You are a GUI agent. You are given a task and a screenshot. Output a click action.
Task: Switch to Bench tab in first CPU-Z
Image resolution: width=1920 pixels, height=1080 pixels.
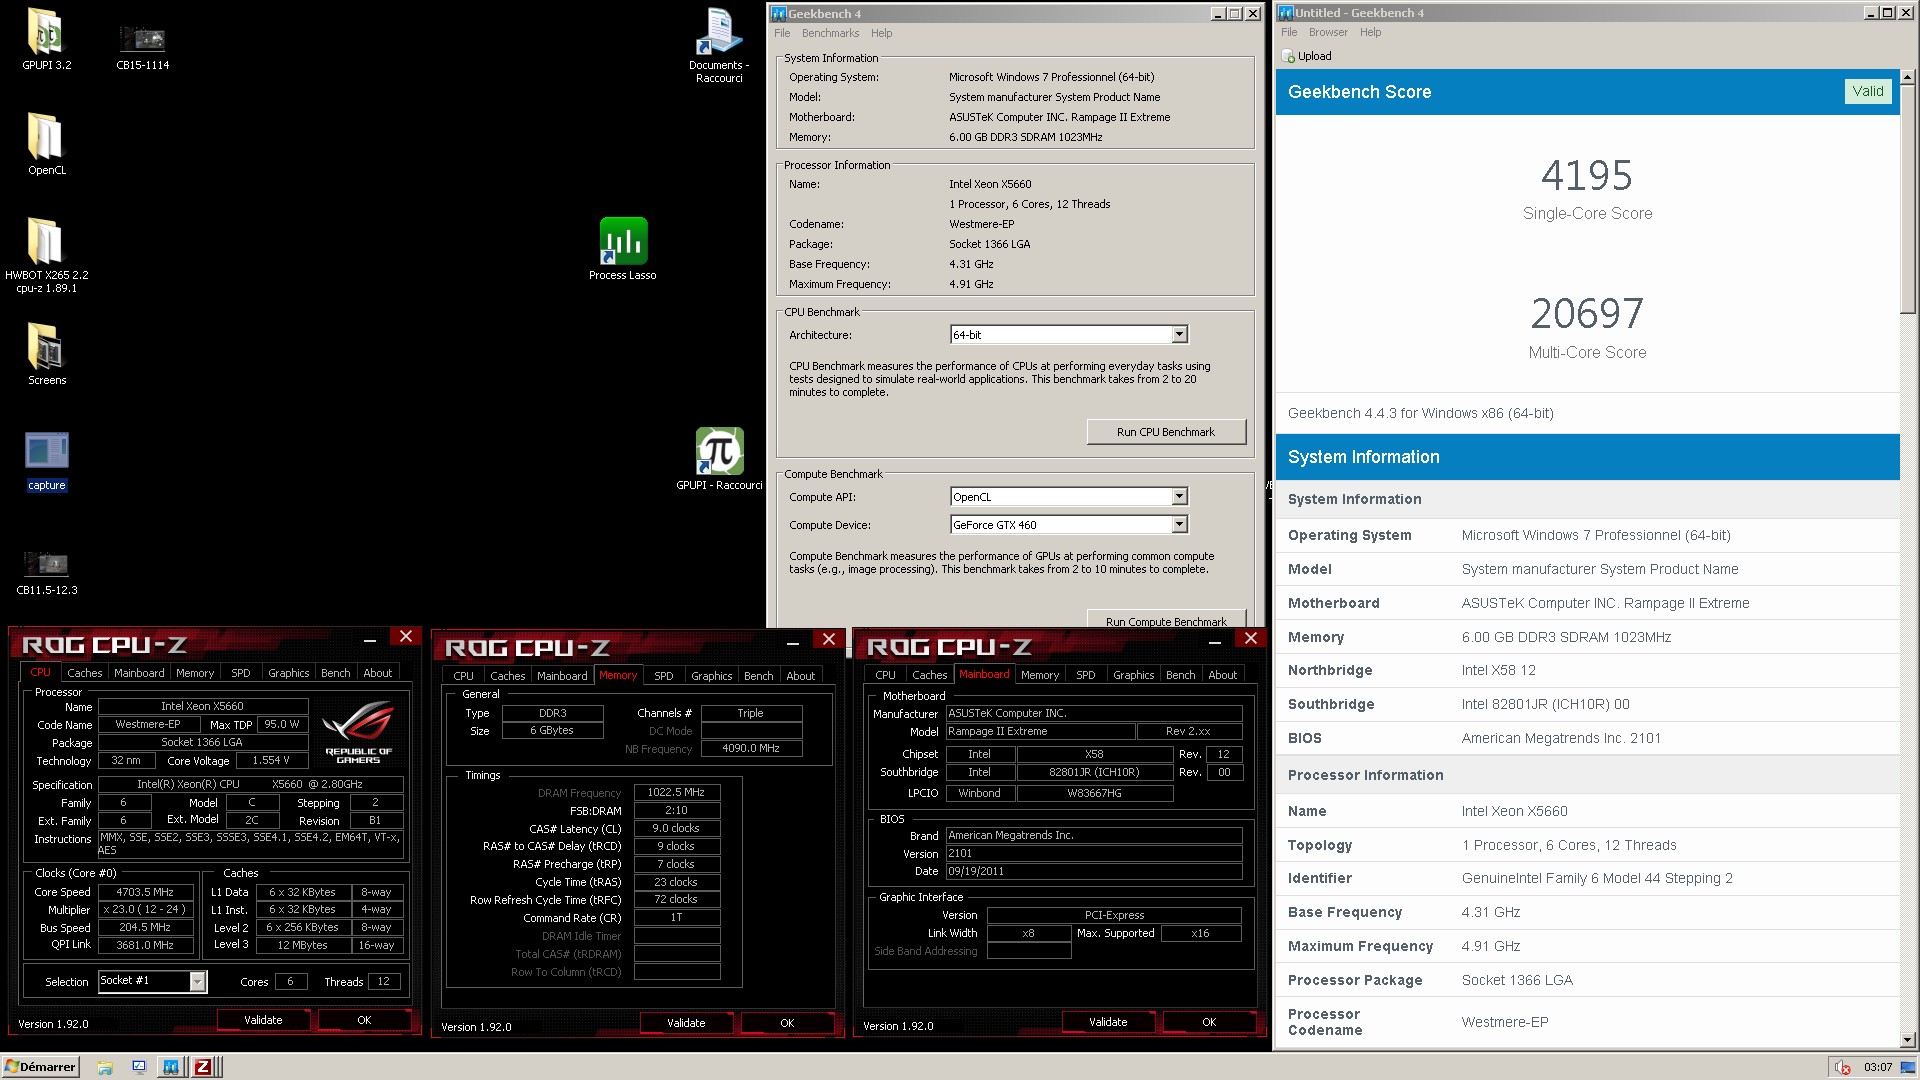[335, 673]
